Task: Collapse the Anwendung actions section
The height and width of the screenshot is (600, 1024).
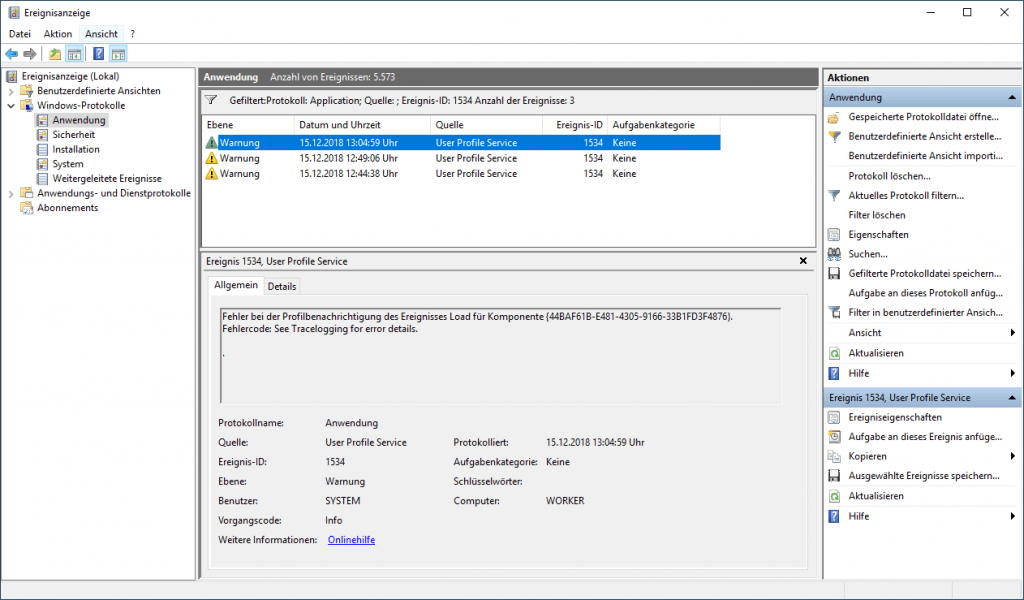Action: 1012,97
